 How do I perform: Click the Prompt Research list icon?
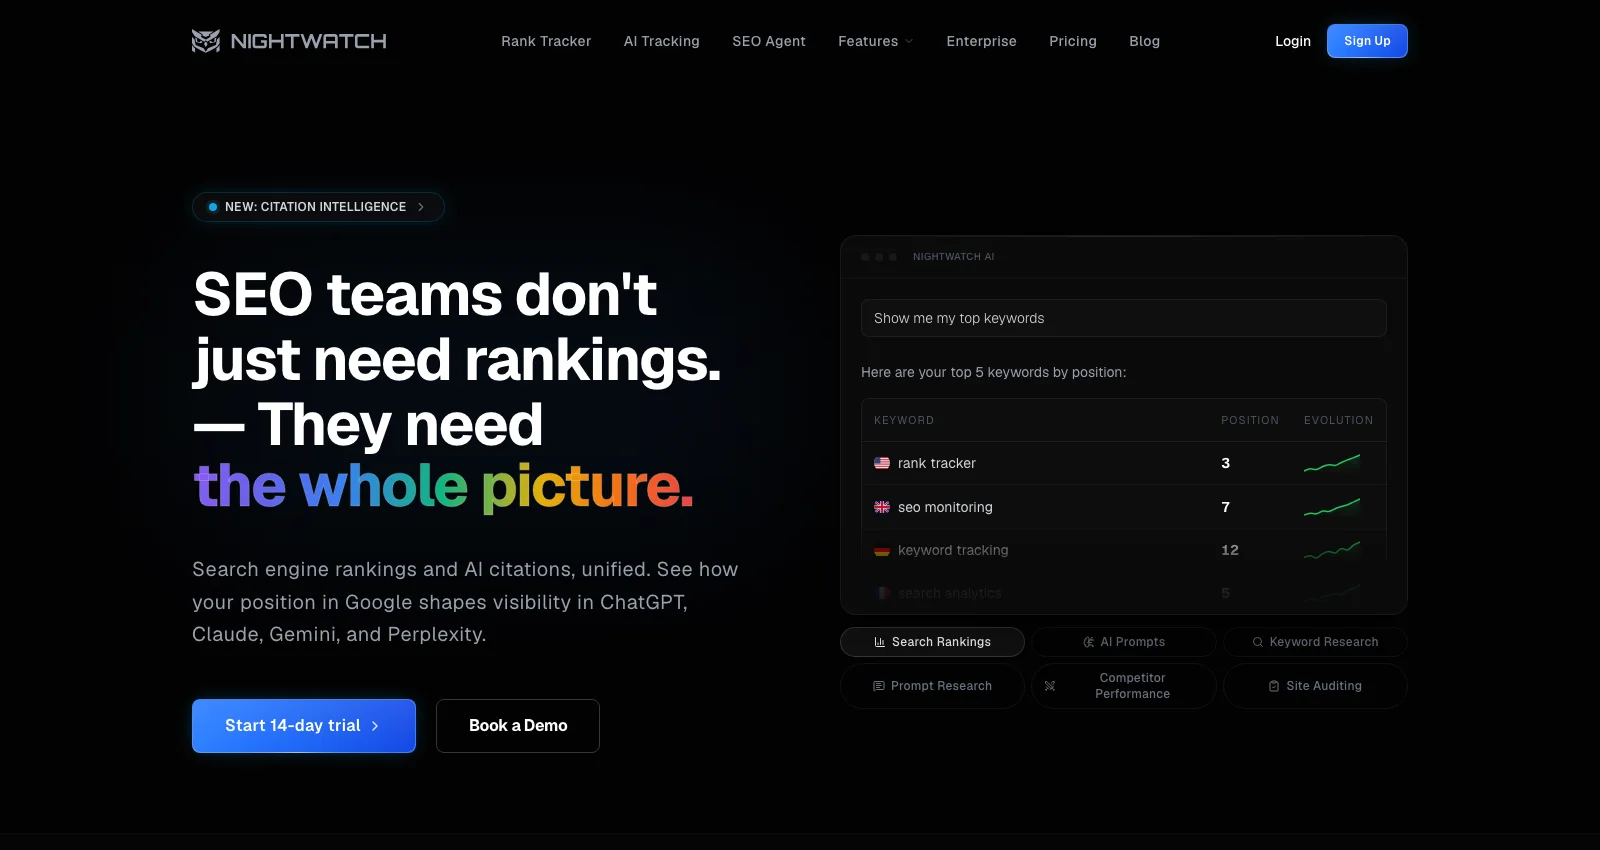click(x=879, y=686)
